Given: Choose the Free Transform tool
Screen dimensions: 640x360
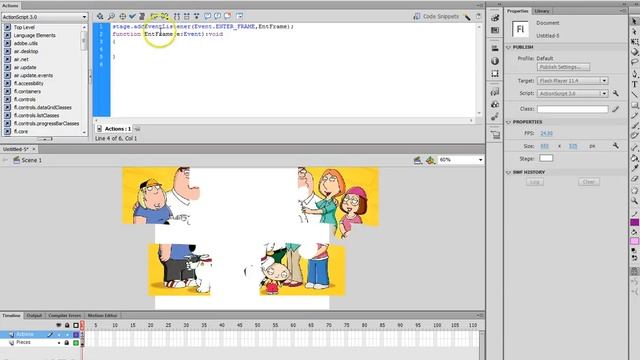Looking at the screenshot, I should (x=634, y=42).
